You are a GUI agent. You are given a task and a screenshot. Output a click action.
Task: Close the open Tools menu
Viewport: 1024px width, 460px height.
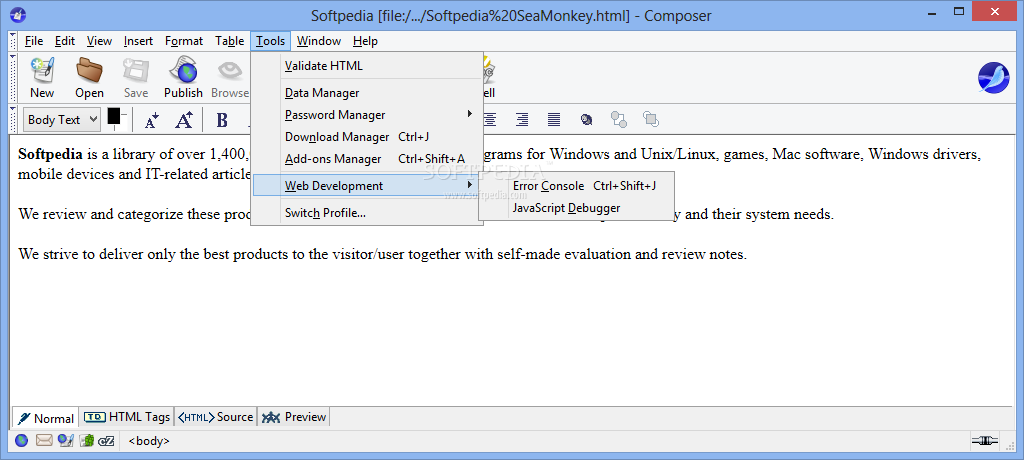(x=270, y=41)
